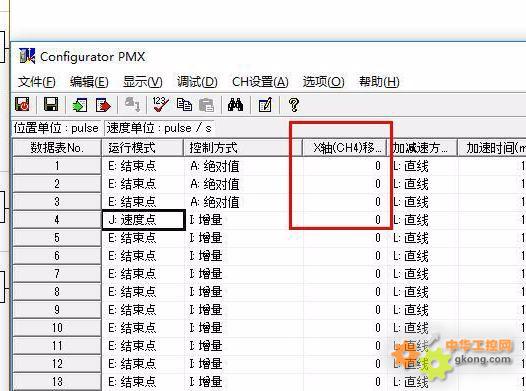Click the greyed Paste clipboard icon
Screen dimensions: 526x391
click(x=206, y=105)
